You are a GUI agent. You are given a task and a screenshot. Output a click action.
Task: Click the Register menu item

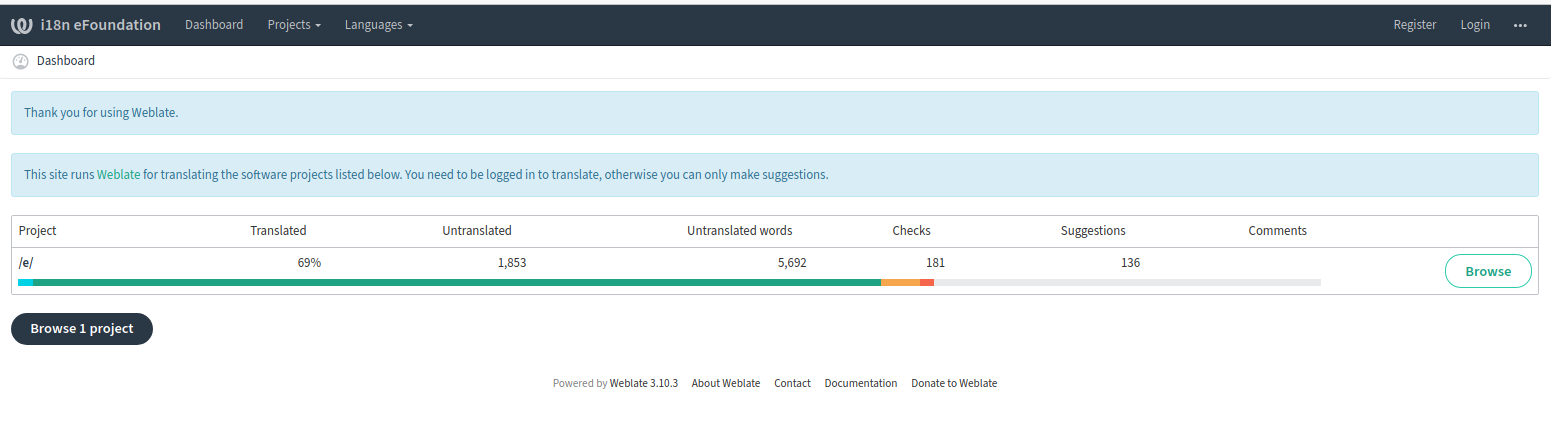1414,25
